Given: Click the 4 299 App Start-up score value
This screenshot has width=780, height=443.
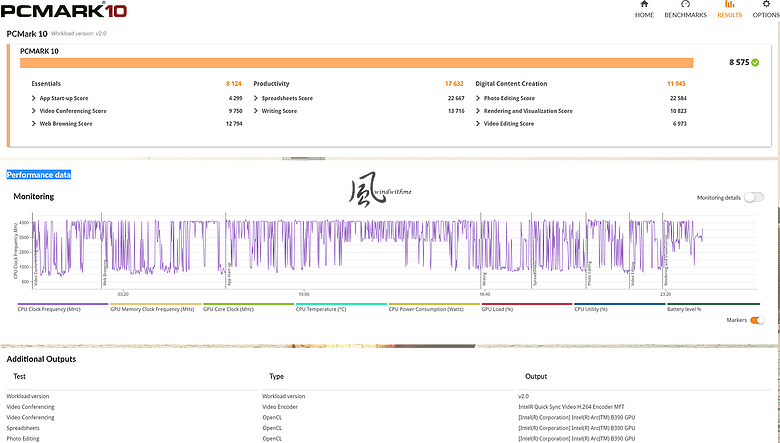Looking at the screenshot, I should [235, 98].
